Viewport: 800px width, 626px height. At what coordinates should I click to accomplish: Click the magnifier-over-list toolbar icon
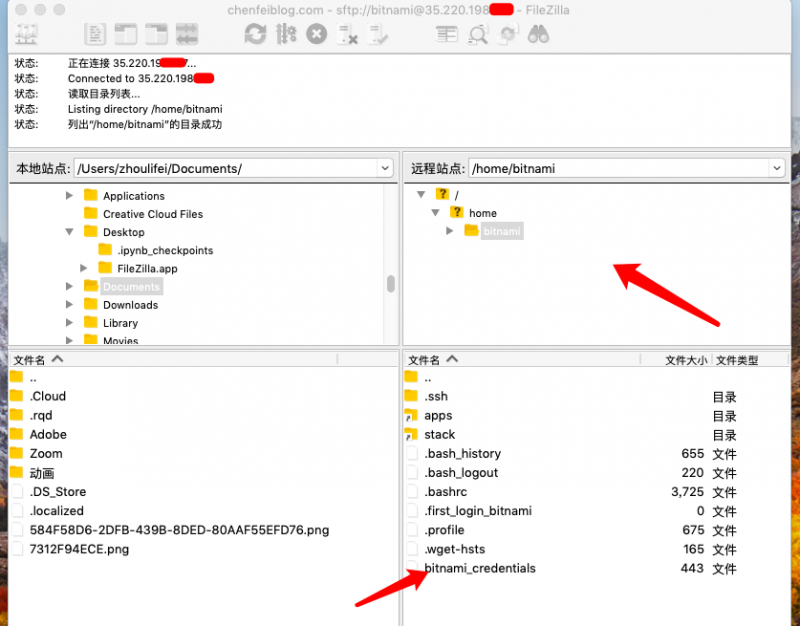(478, 35)
